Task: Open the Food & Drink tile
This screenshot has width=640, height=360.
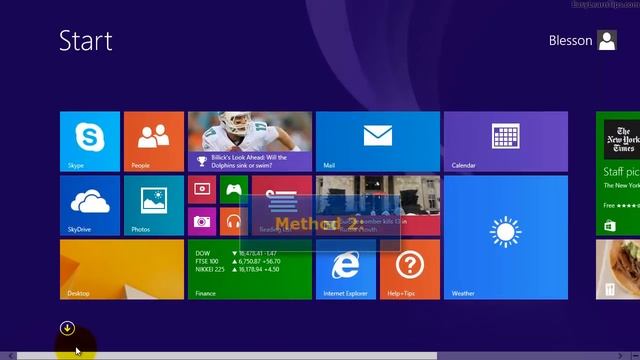Action: click(618, 269)
